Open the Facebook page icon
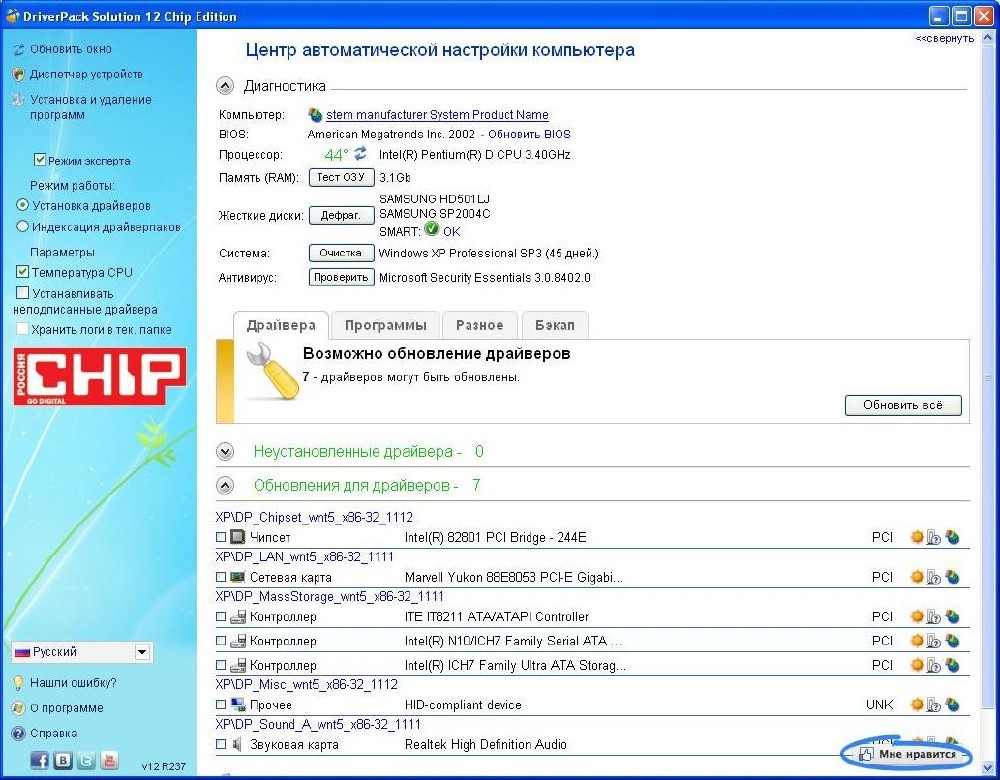This screenshot has width=1000, height=780. click(40, 760)
